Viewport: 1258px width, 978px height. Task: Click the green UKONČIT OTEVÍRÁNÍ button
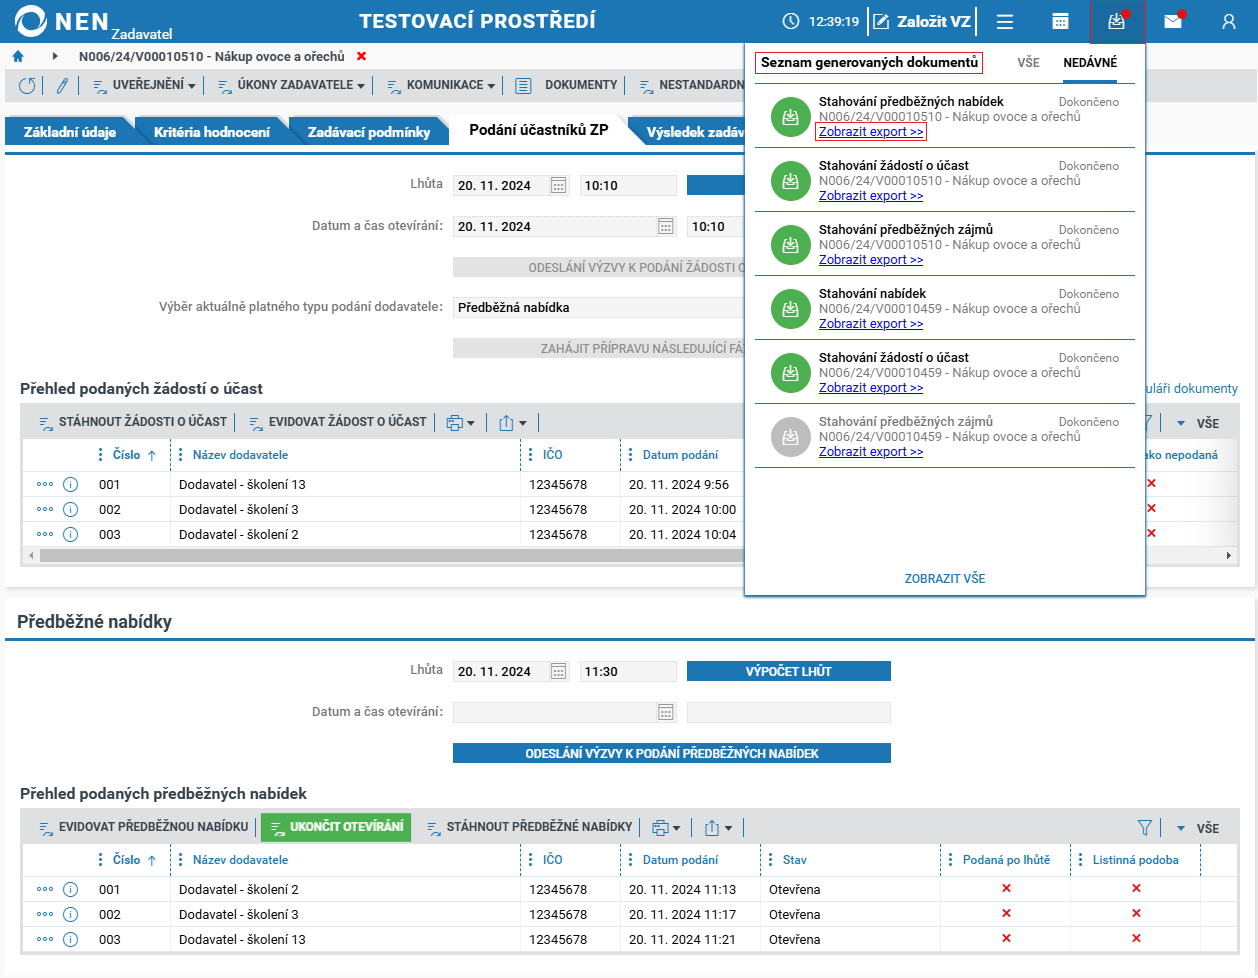tap(336, 827)
